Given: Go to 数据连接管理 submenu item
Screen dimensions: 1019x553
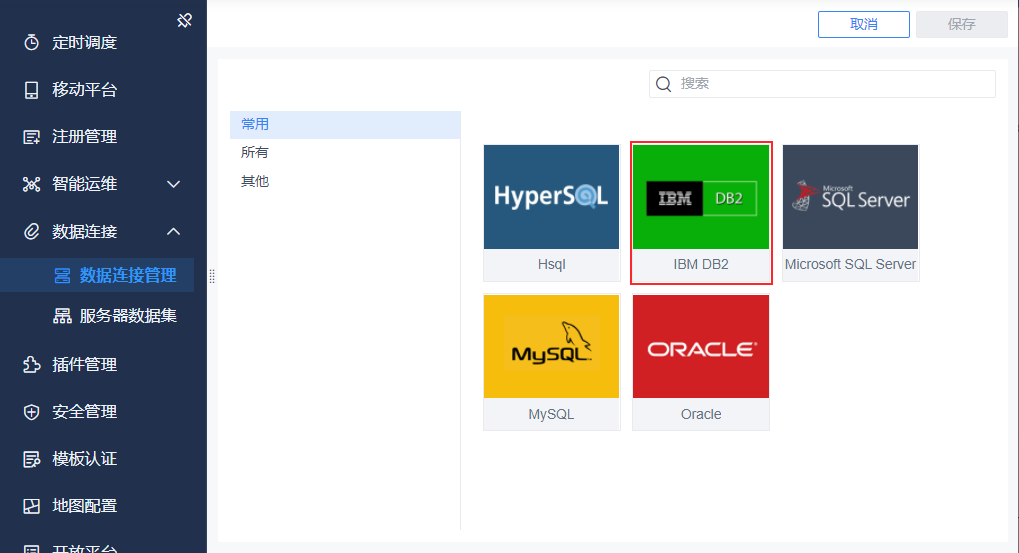Looking at the screenshot, I should (x=97, y=276).
